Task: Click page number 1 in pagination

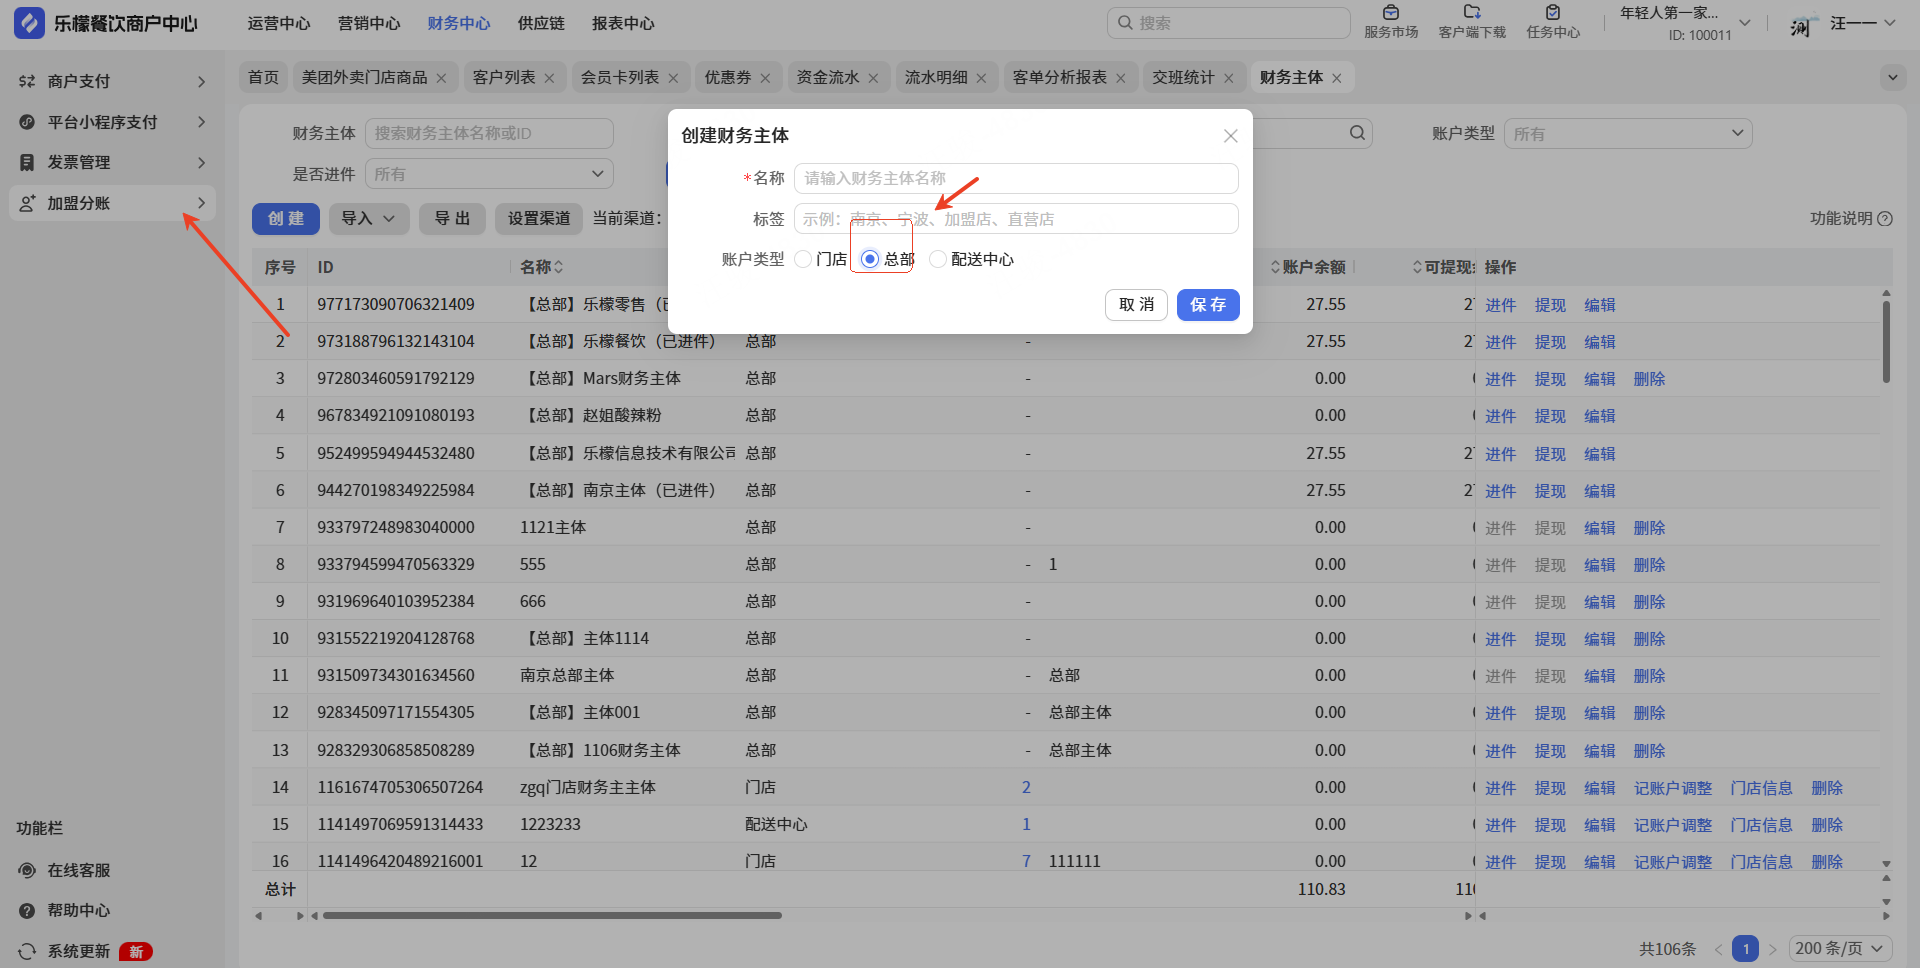Action: click(x=1745, y=949)
